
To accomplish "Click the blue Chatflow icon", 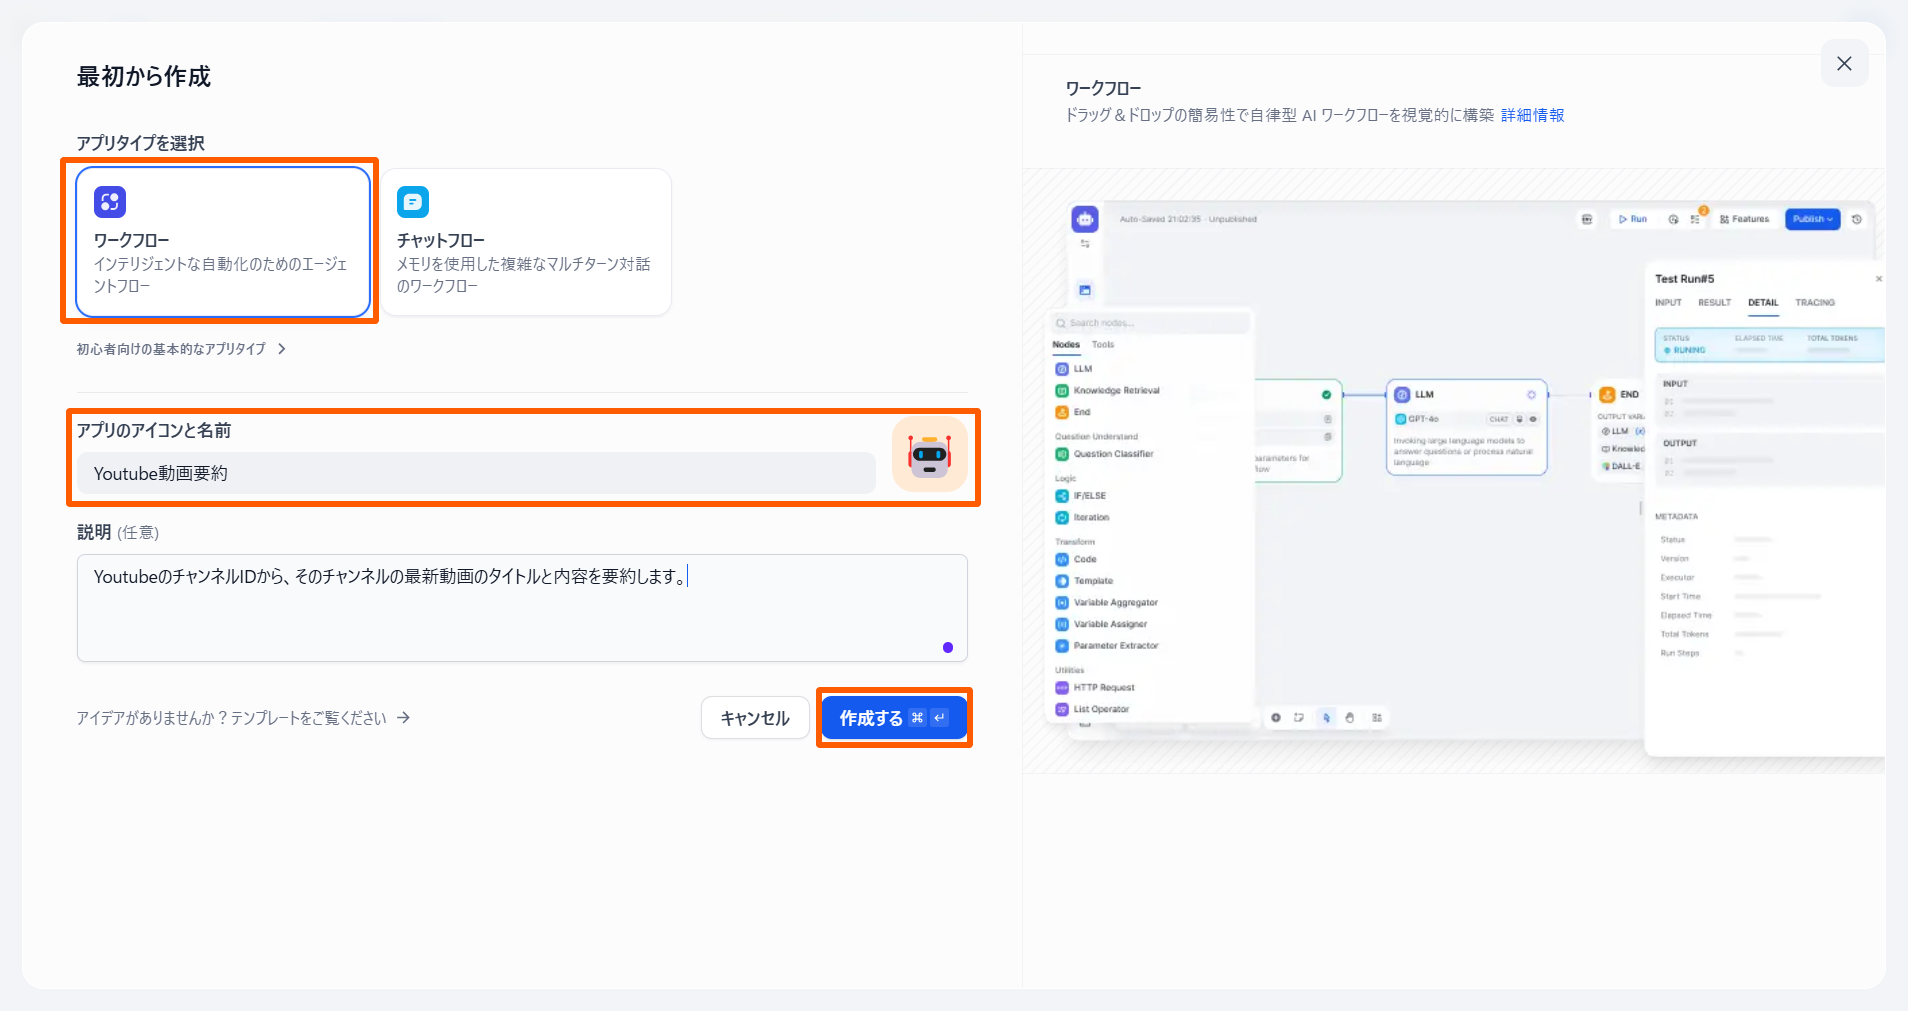I will click(x=413, y=202).
